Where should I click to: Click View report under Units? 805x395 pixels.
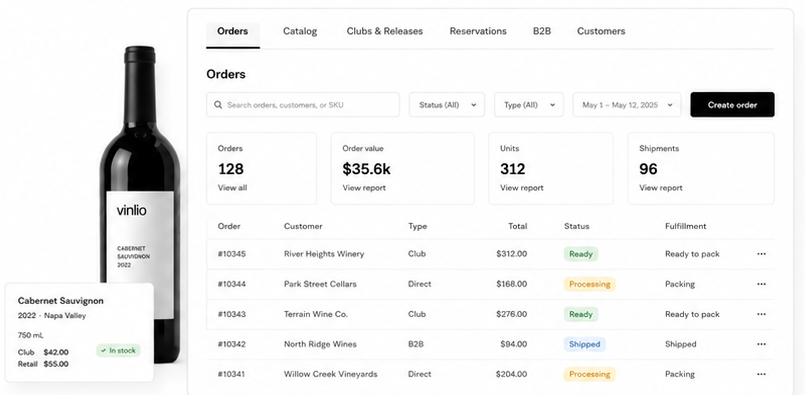(x=522, y=188)
